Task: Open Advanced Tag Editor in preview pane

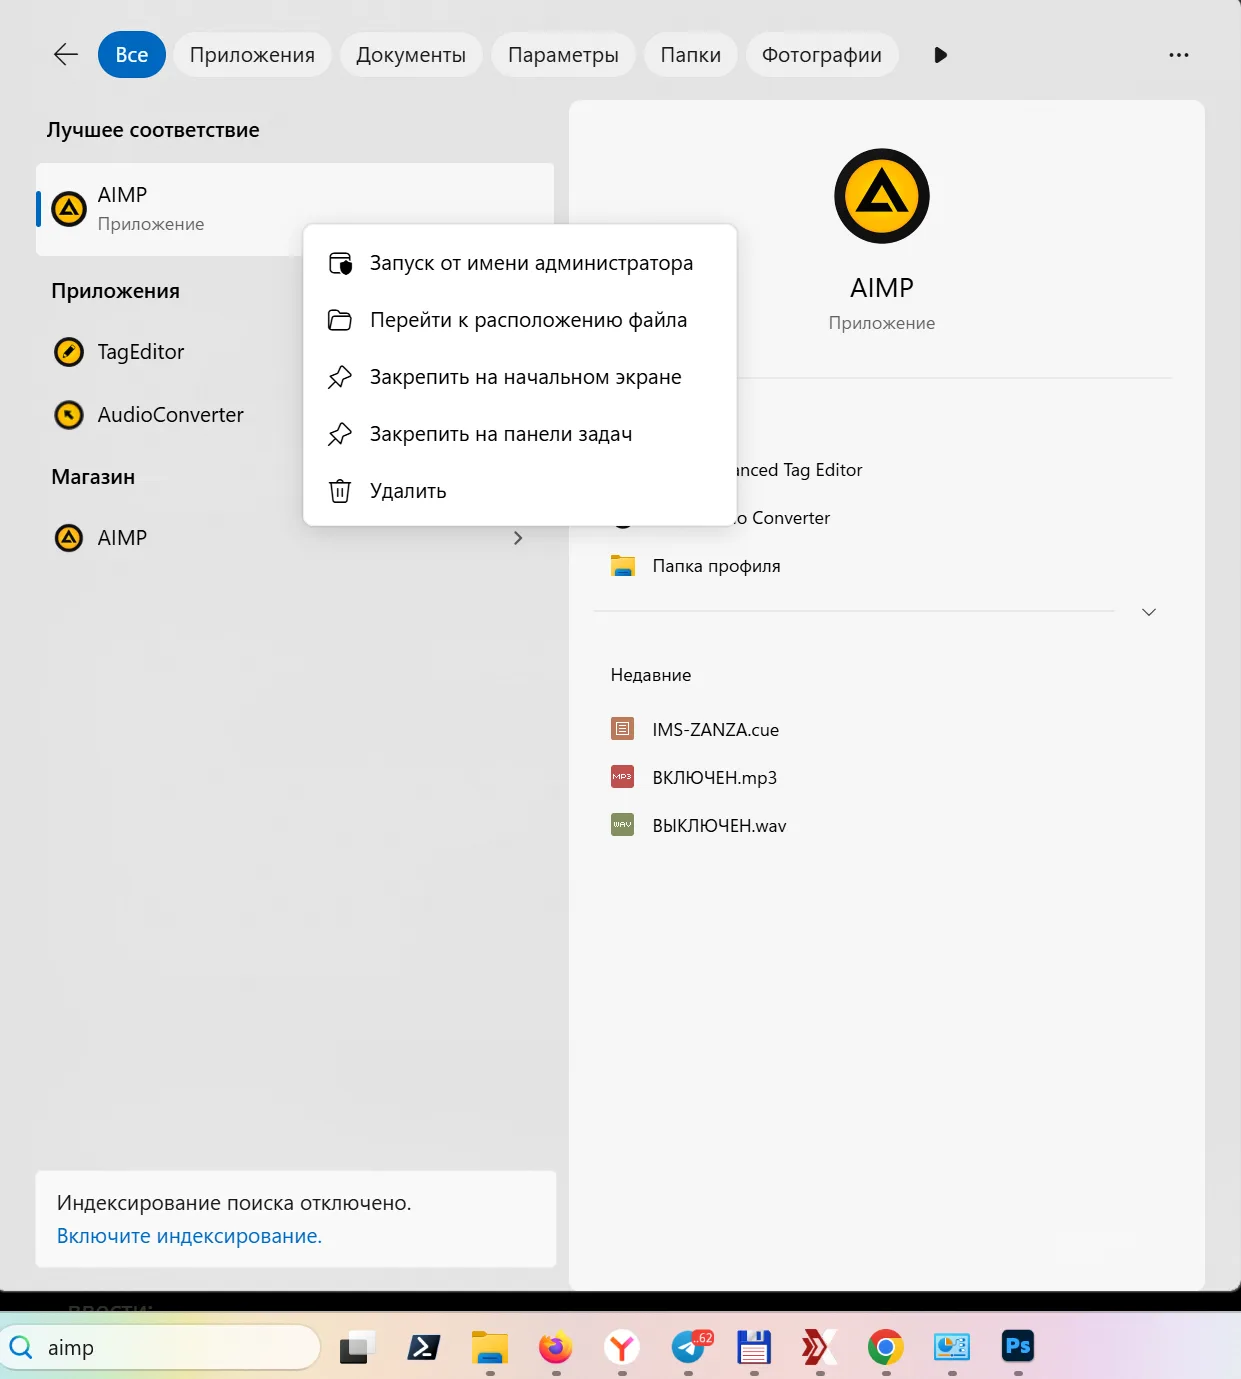Action: (x=799, y=470)
